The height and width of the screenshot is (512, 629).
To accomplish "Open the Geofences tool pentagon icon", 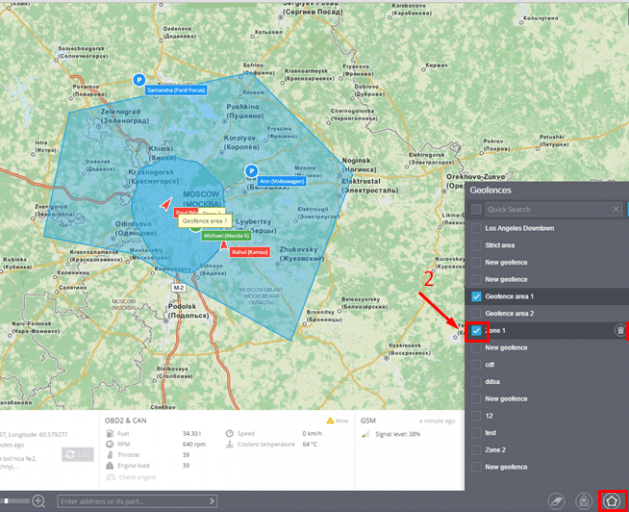I will (611, 501).
